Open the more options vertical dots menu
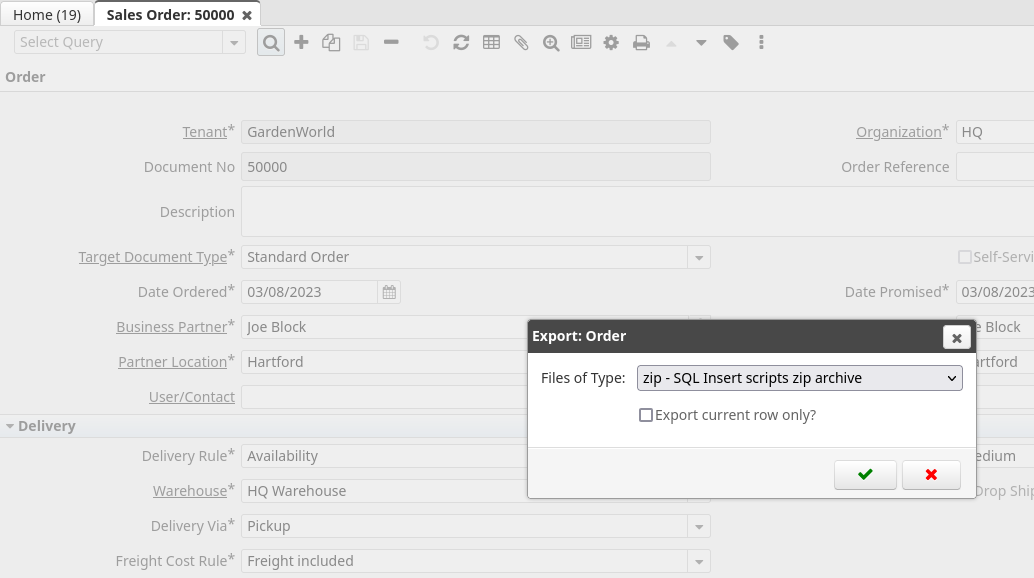The width and height of the screenshot is (1034, 578). point(761,43)
